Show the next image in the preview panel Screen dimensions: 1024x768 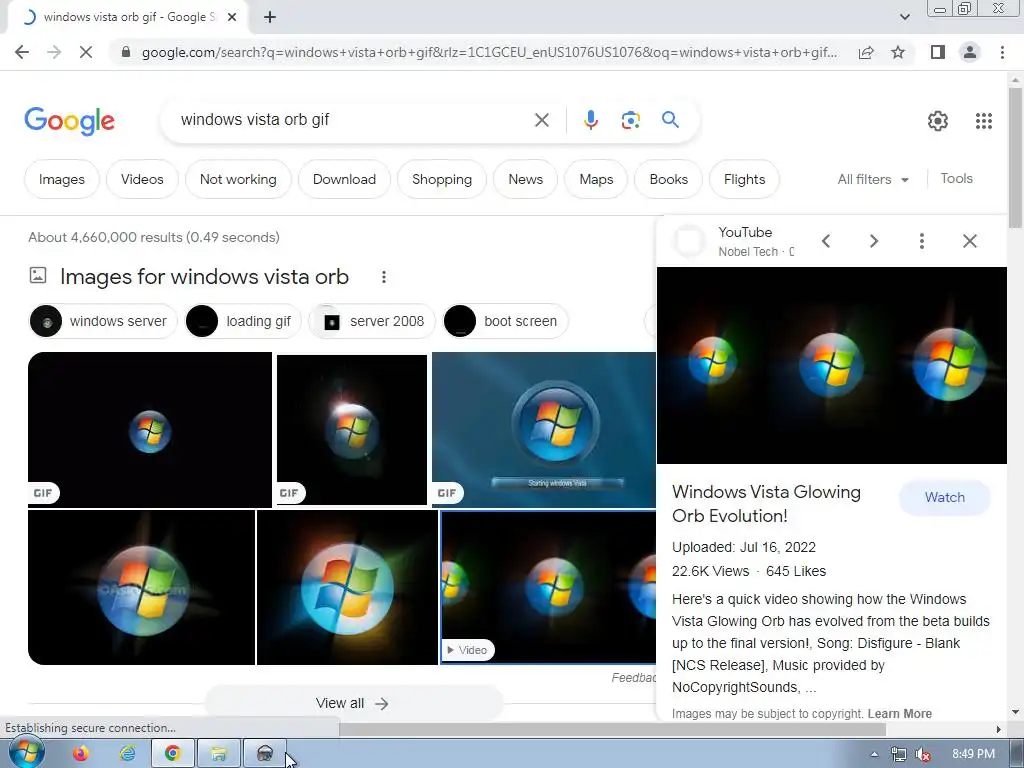click(874, 241)
